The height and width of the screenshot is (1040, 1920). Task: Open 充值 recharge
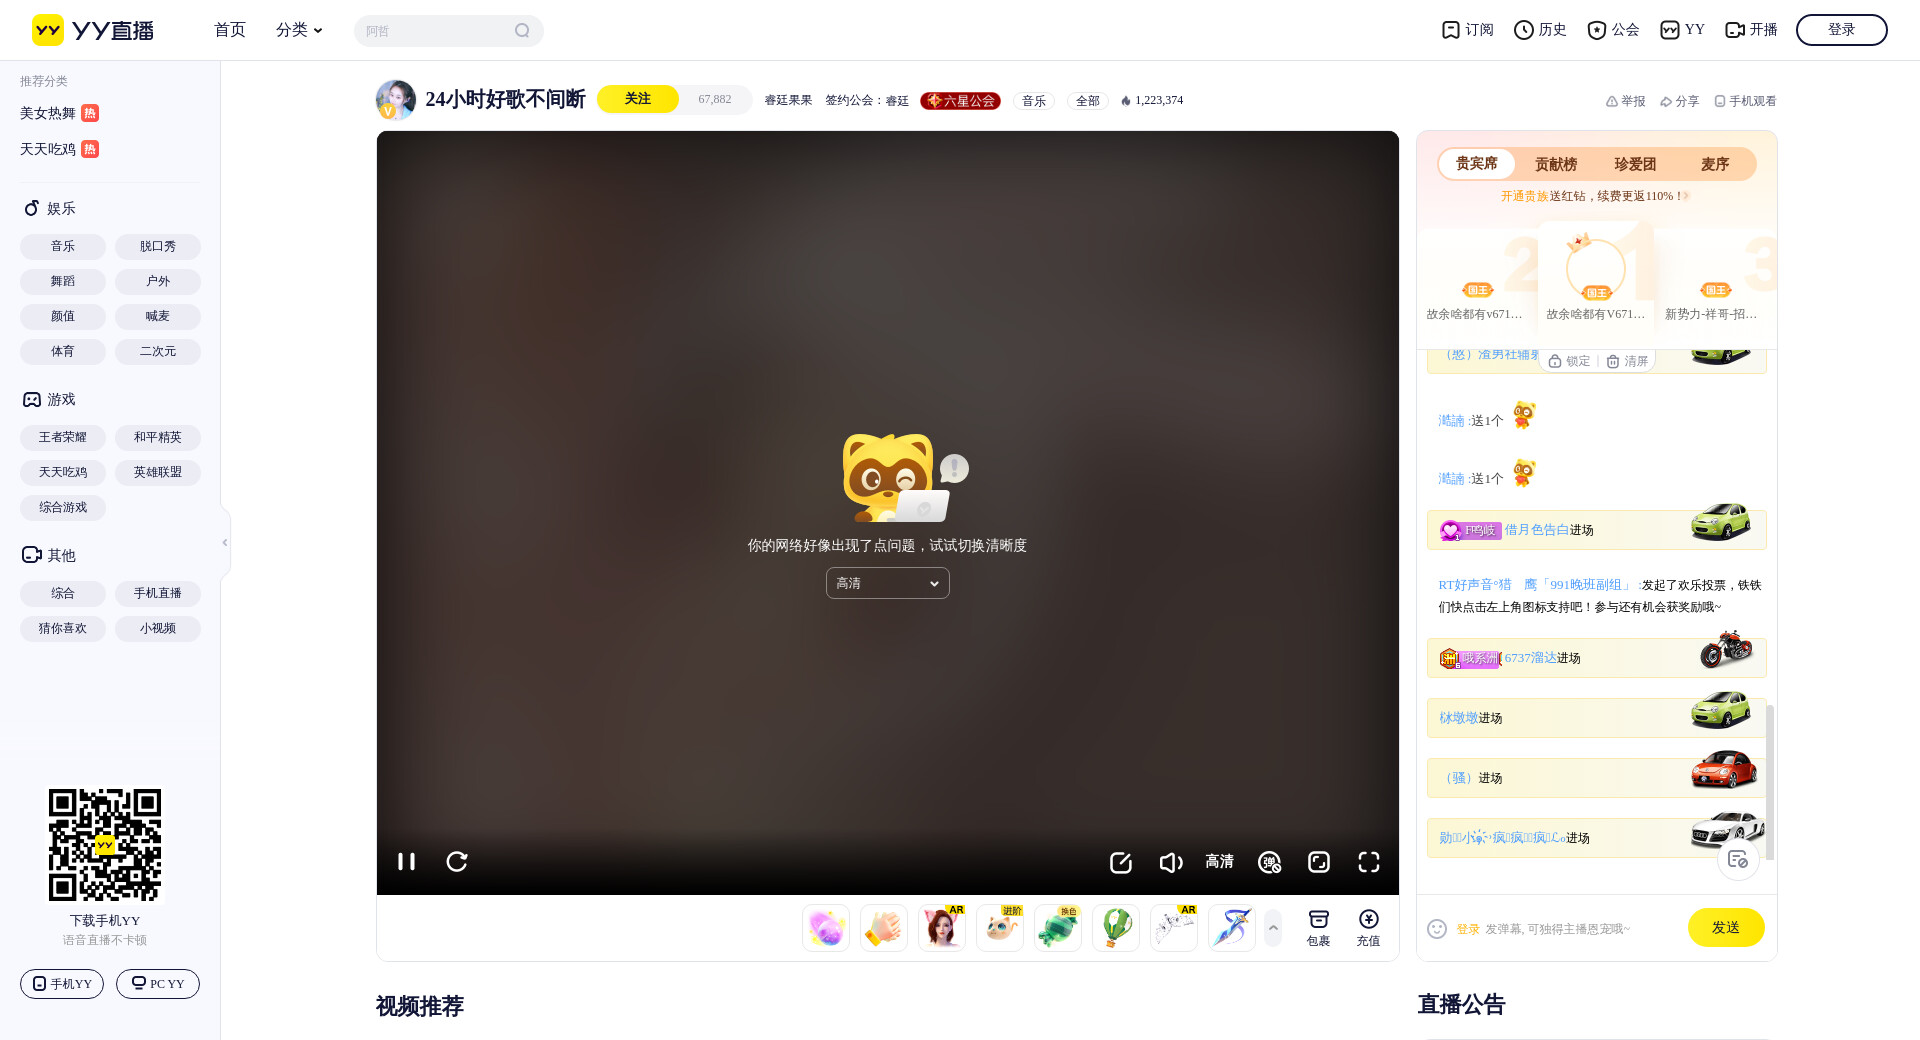[x=1369, y=928]
